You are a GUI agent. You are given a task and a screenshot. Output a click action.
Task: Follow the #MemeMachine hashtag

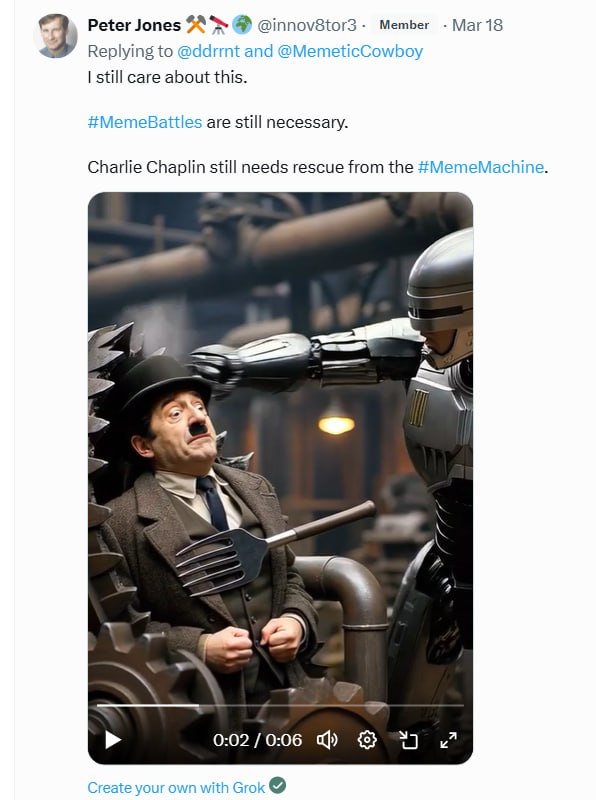[481, 167]
